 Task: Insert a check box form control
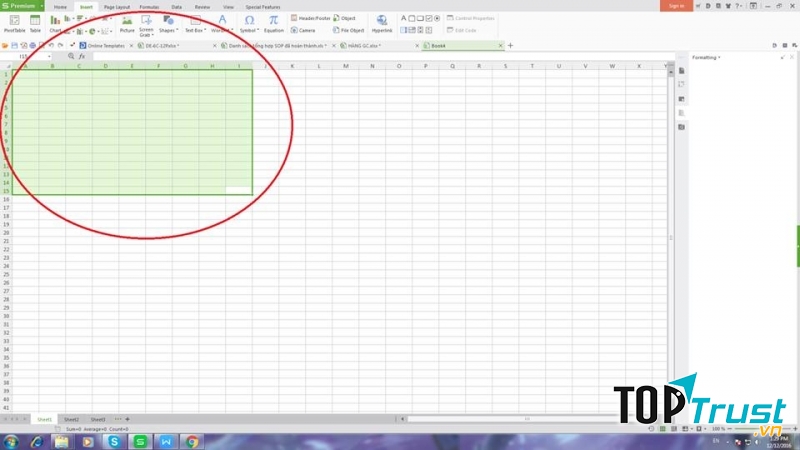point(427,18)
